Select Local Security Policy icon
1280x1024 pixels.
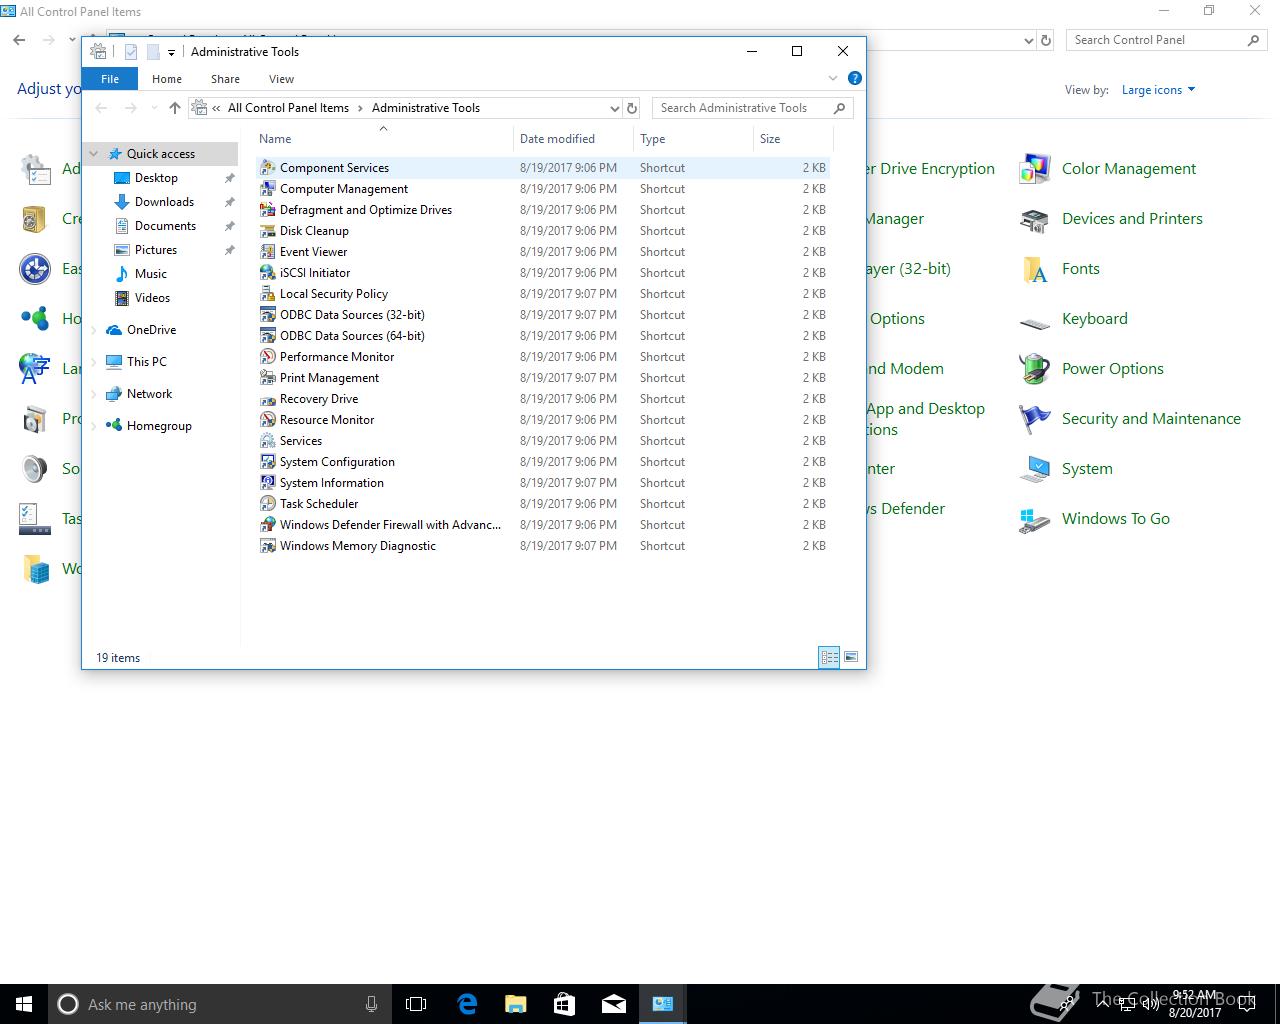267,294
